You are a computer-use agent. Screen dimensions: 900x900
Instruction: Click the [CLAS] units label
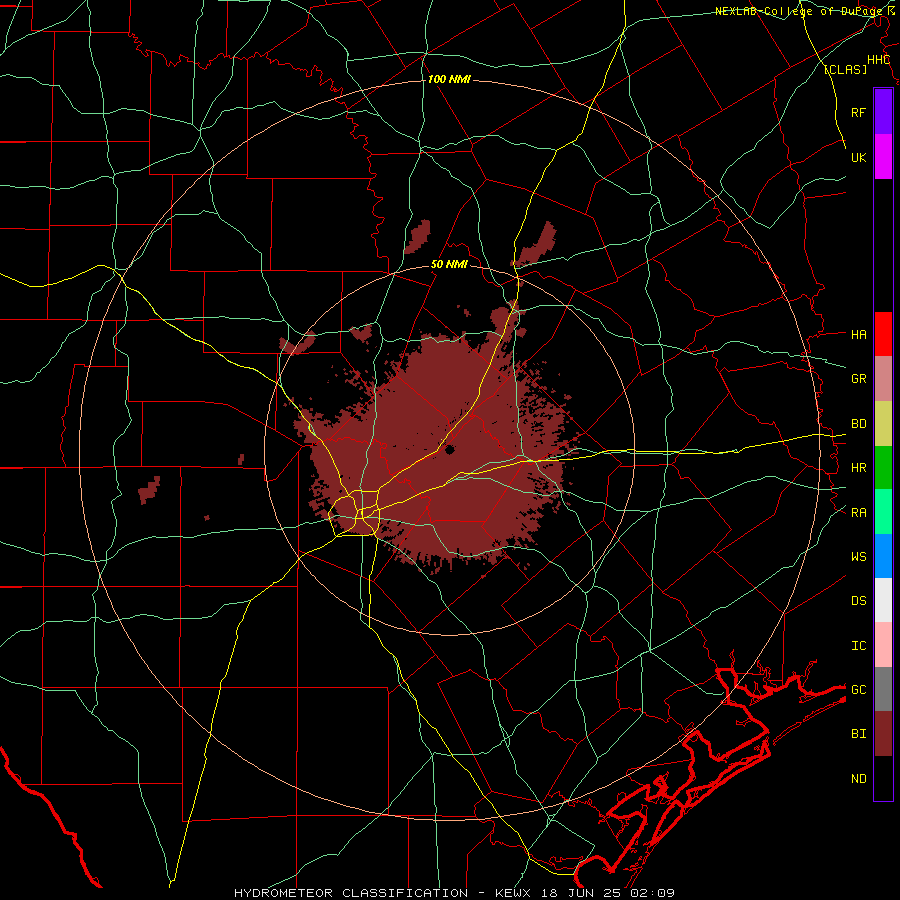point(845,69)
